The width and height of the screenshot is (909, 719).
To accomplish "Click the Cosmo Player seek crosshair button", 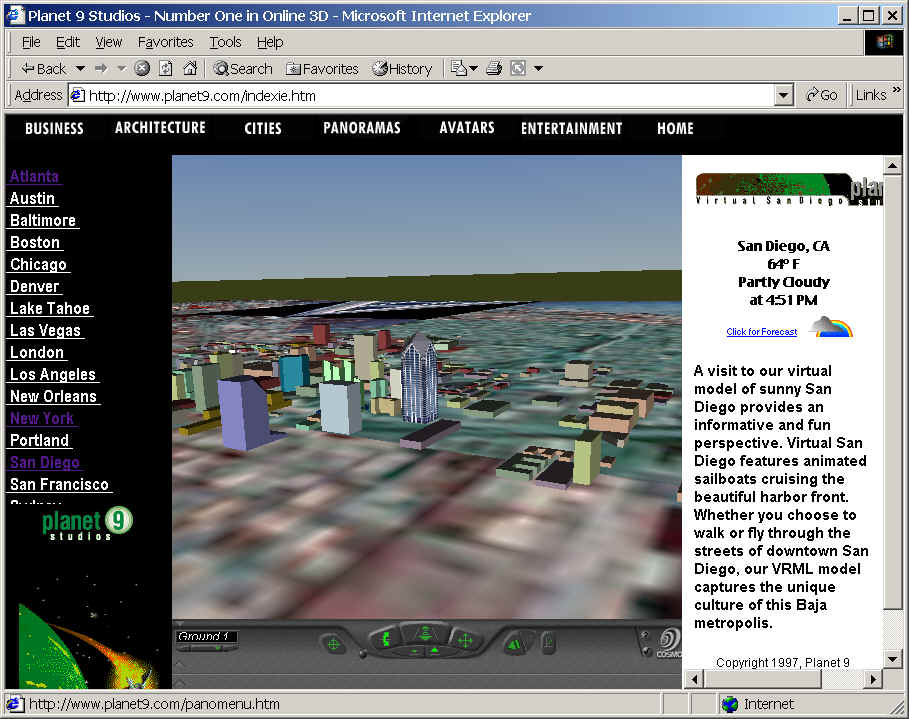I will (333, 644).
